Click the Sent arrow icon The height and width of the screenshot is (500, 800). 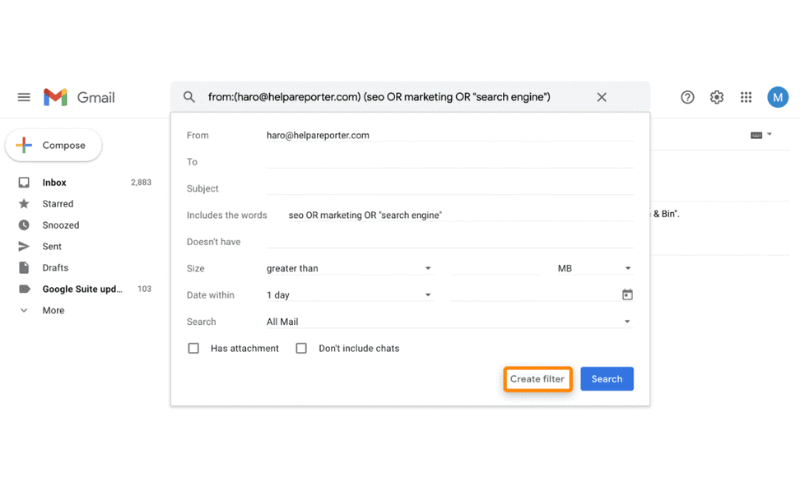(24, 246)
